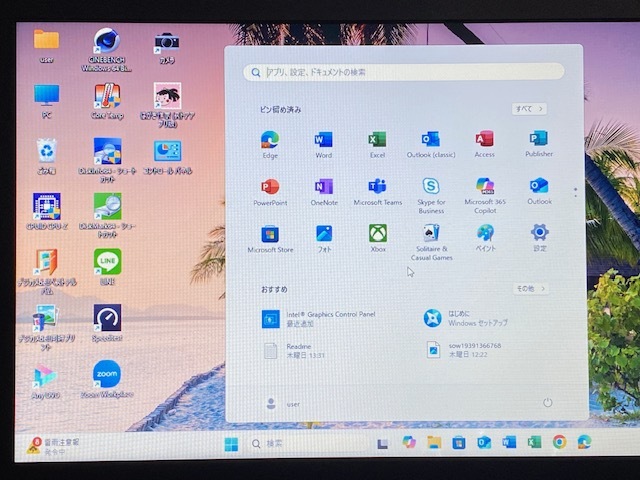Viewport: 640px width, 480px height.
Task: Open Edge from the taskbar
Action: click(584, 442)
